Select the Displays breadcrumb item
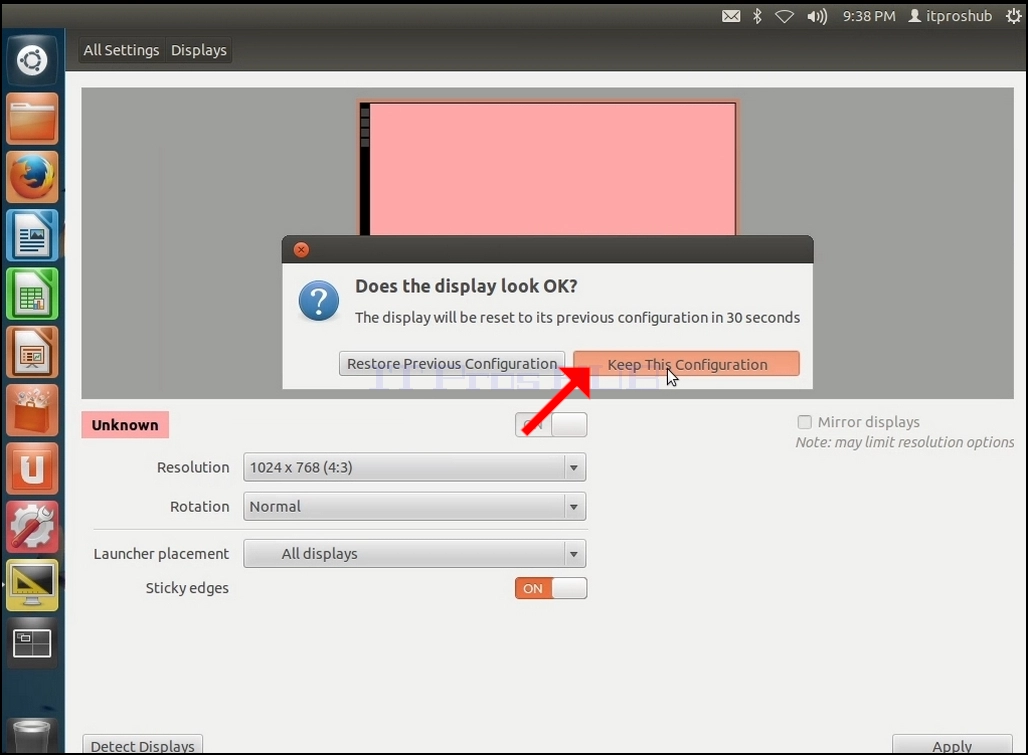Image resolution: width=1028 pixels, height=755 pixels. tap(199, 50)
